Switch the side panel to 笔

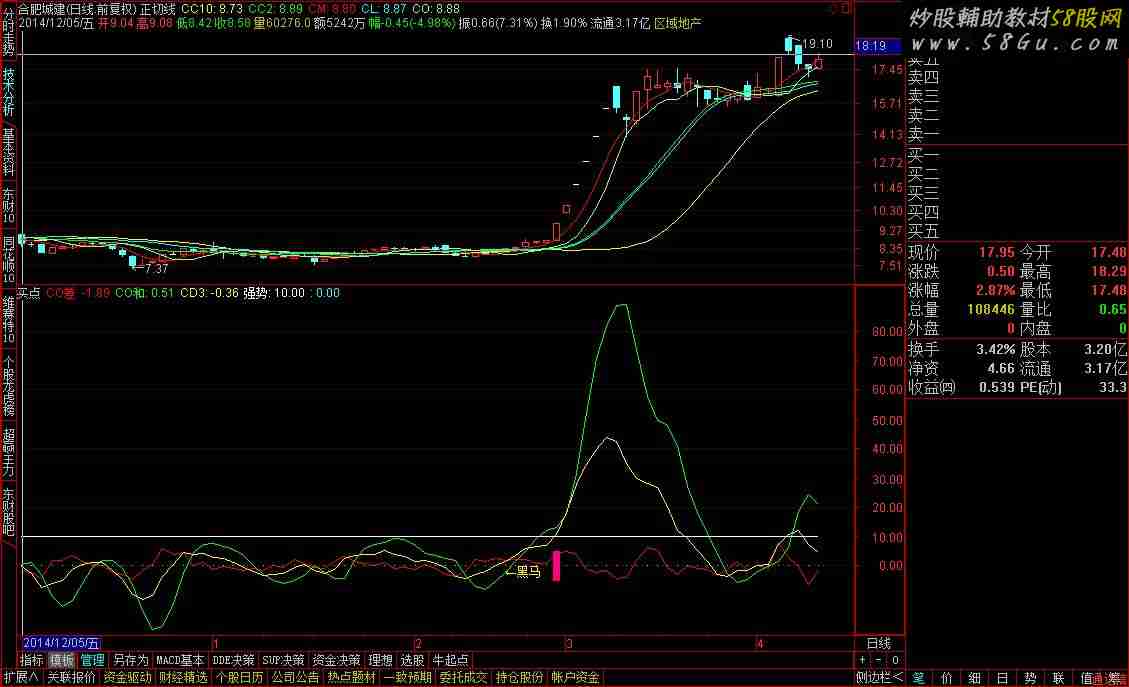tap(919, 678)
